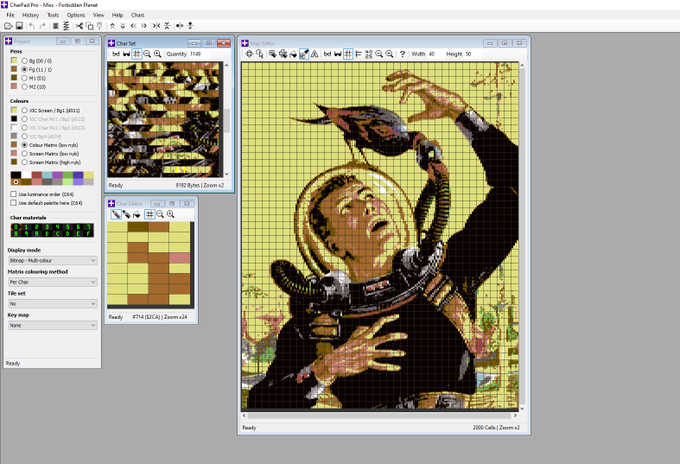
Task: Toggle the grid icon in Map Editor toolbar
Action: click(x=348, y=54)
